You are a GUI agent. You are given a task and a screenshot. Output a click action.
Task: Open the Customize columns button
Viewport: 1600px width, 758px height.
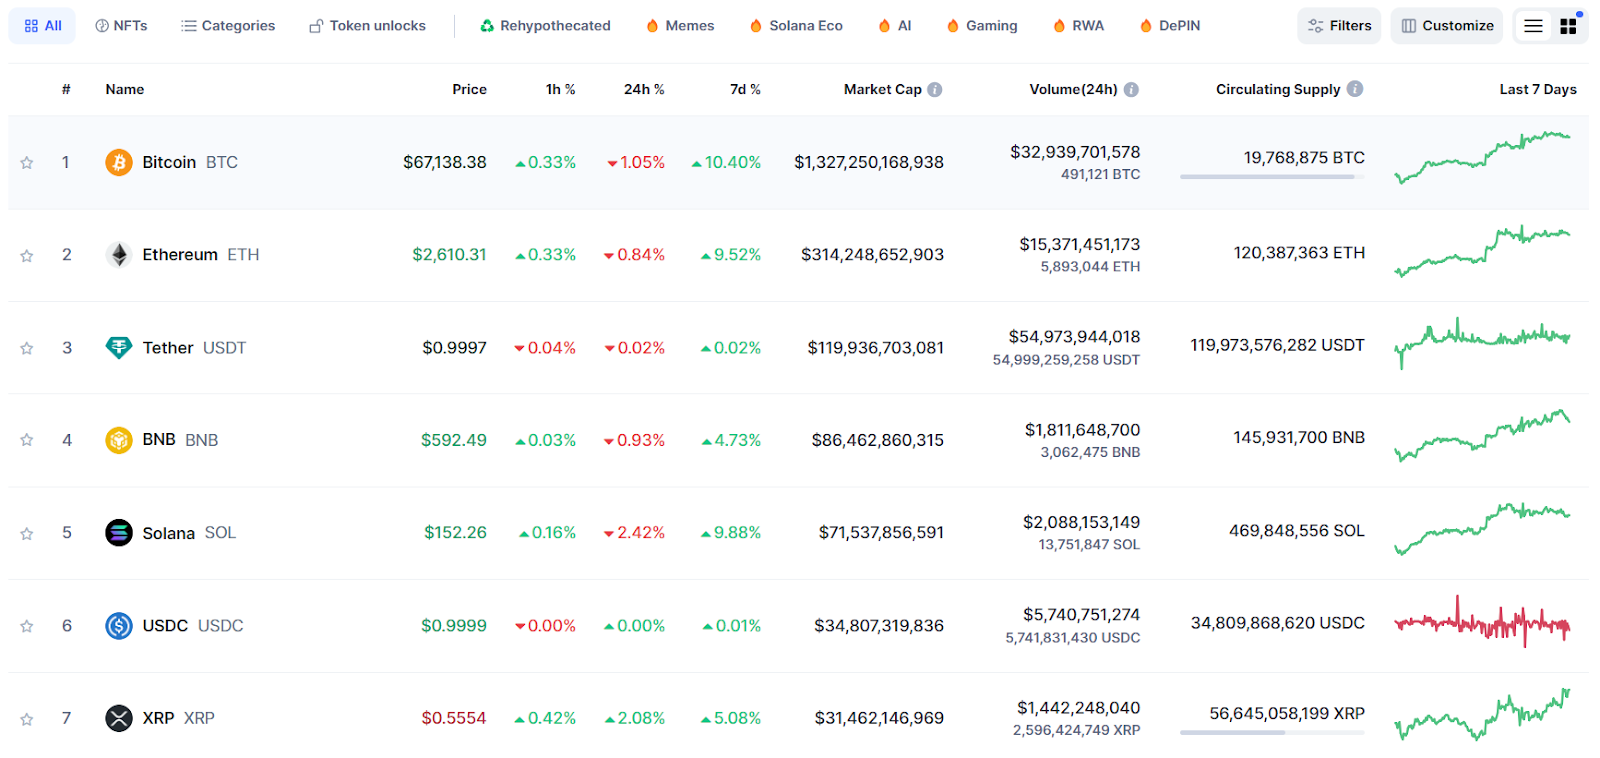click(x=1447, y=26)
